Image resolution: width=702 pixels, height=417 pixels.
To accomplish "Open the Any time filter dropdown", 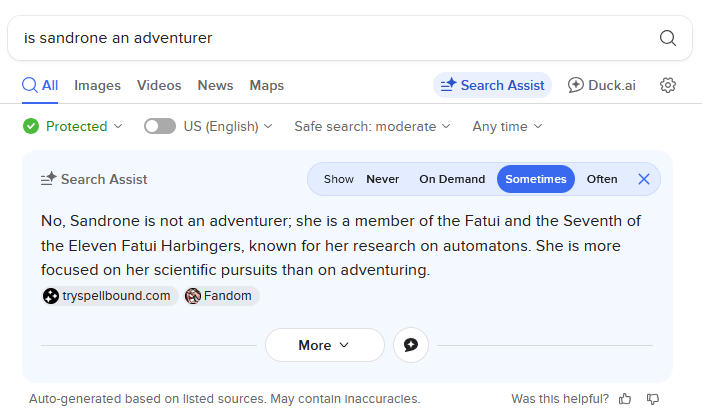I will (507, 126).
